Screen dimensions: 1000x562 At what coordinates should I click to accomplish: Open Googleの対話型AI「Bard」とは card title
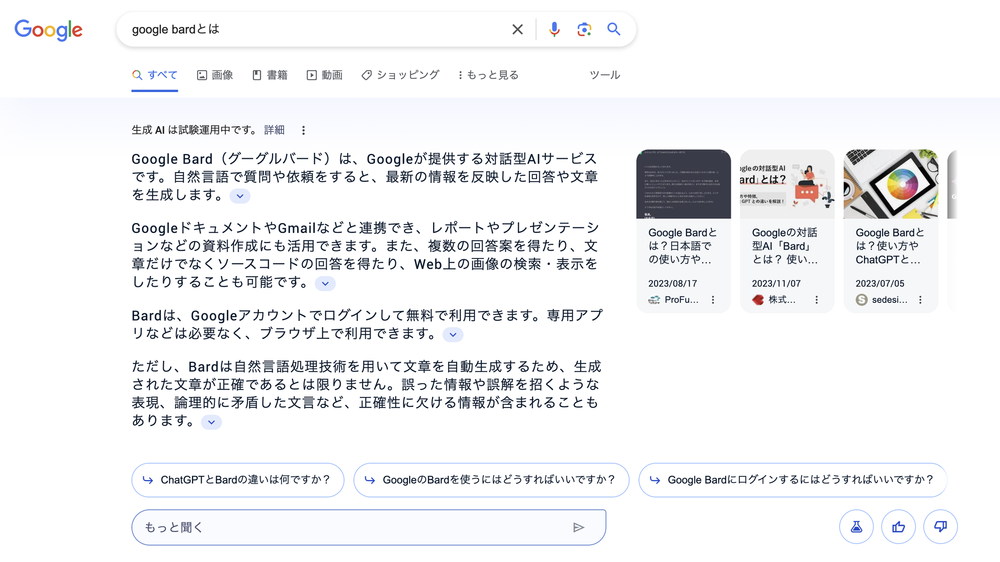[x=785, y=246]
